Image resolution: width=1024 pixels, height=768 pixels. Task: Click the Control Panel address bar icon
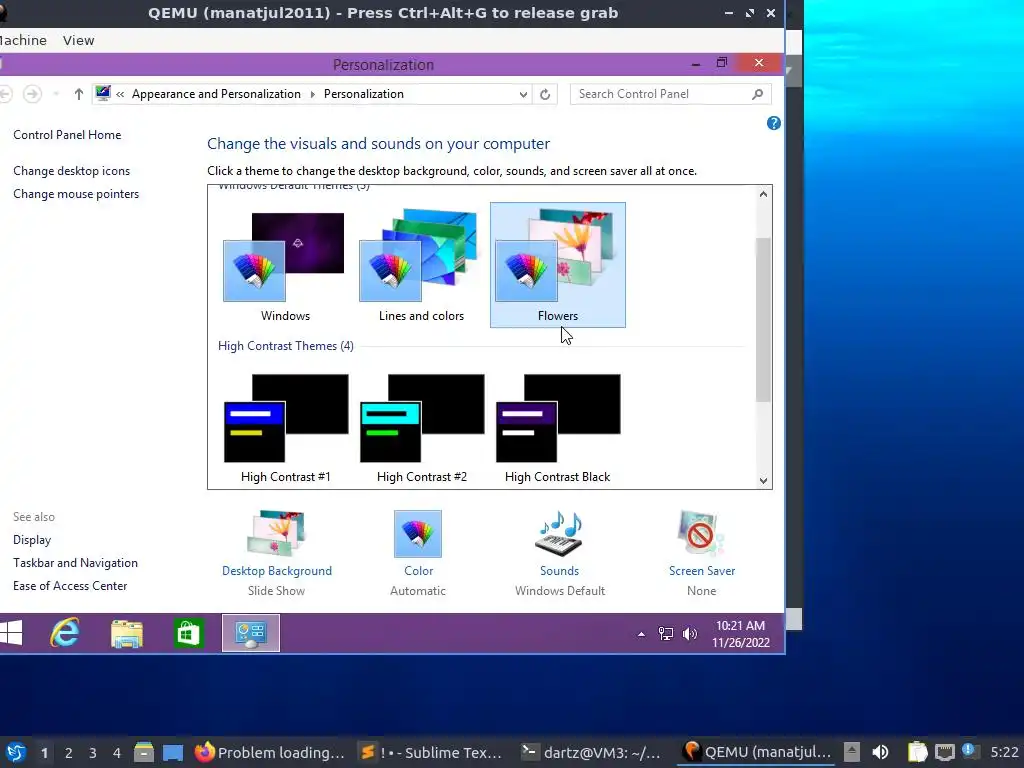click(103, 93)
